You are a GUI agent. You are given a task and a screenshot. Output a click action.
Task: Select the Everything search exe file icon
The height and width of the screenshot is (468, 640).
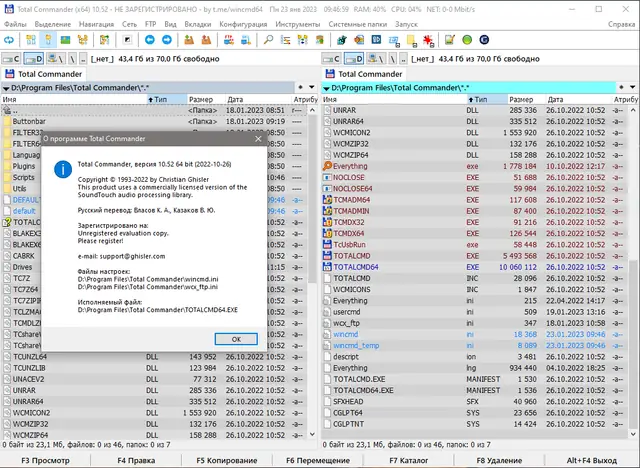point(327,165)
